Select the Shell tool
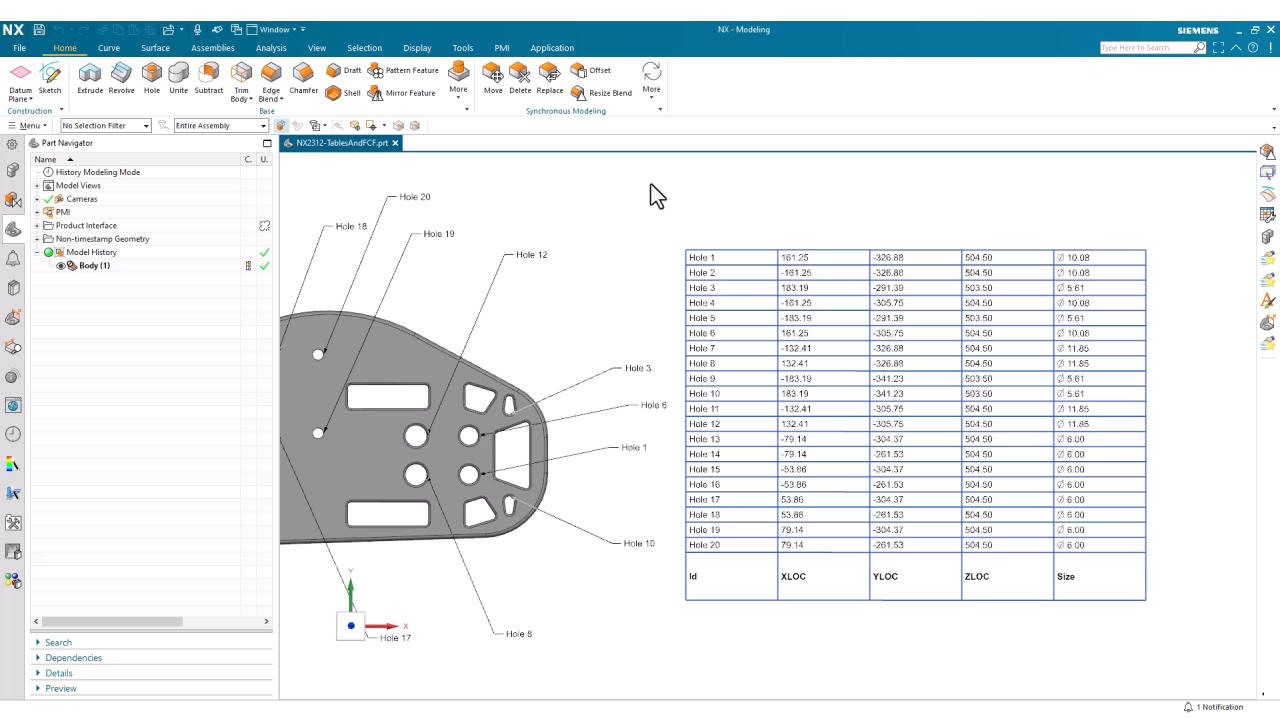The image size is (1280, 720). coord(334,93)
